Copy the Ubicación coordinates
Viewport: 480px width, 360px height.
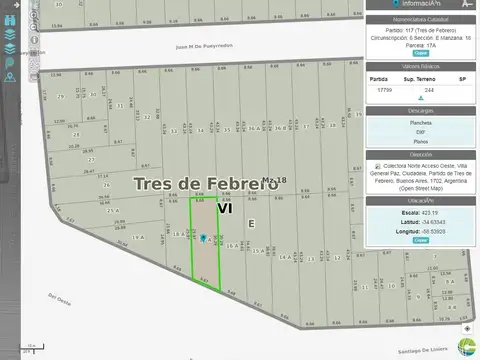tap(421, 240)
